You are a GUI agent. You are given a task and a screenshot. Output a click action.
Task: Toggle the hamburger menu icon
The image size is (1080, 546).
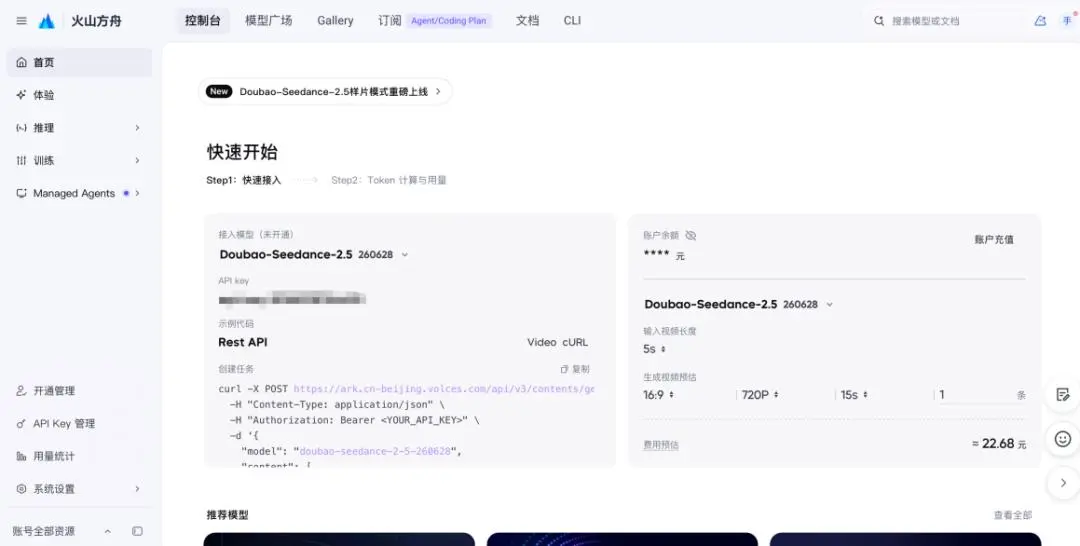pyautogui.click(x=21, y=21)
